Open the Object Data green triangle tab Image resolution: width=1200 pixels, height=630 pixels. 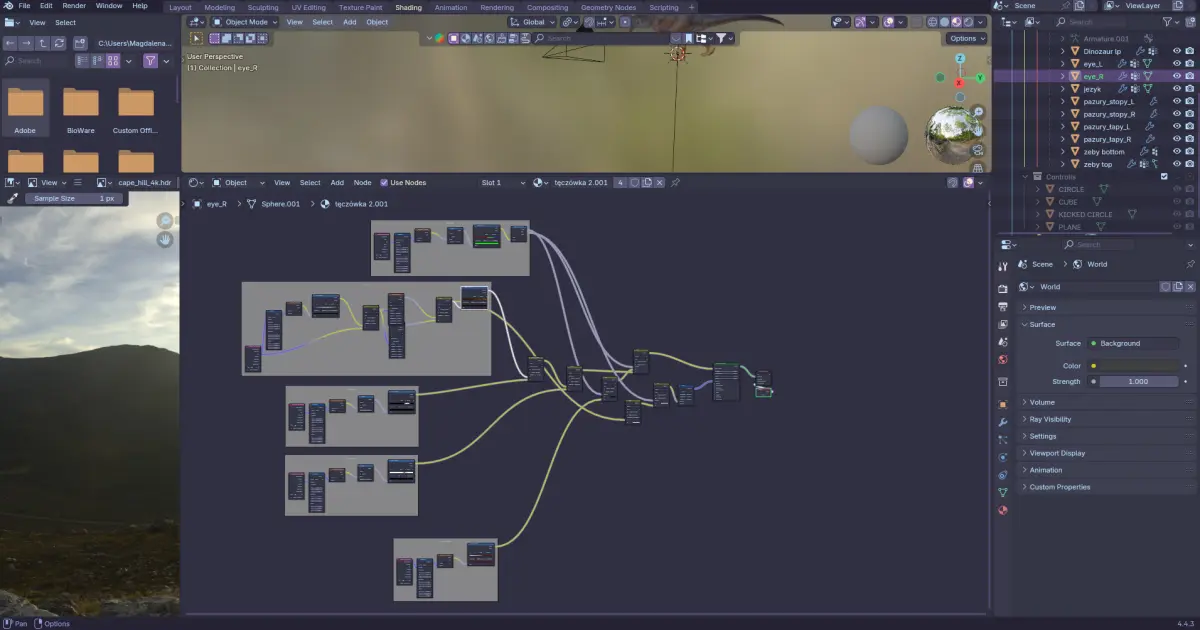pos(1003,492)
